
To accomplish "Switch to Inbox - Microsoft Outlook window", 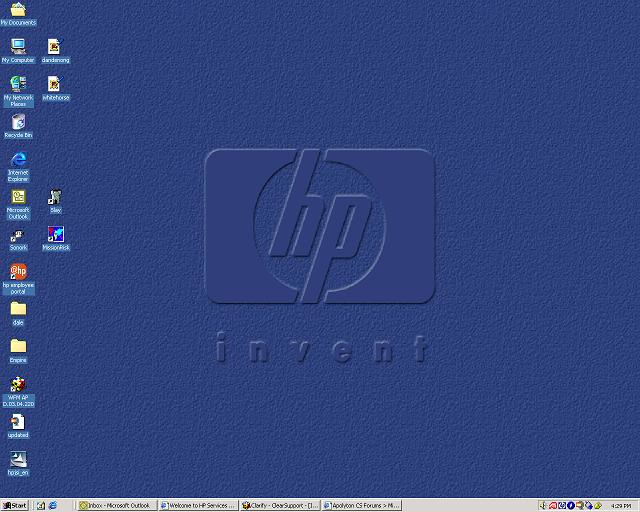I will click(118, 505).
